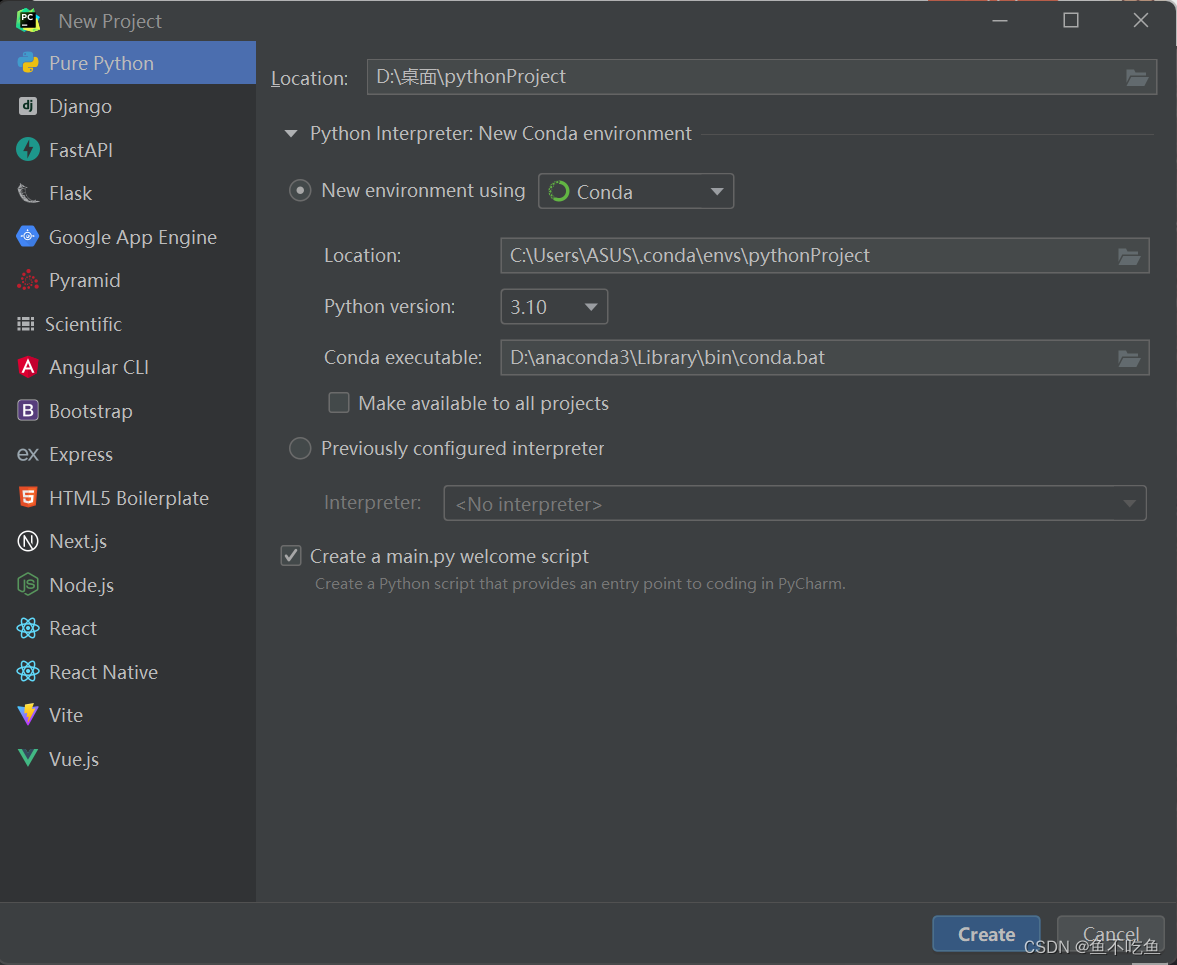This screenshot has width=1177, height=965.
Task: Click the Flask horn icon
Action: tap(28, 194)
